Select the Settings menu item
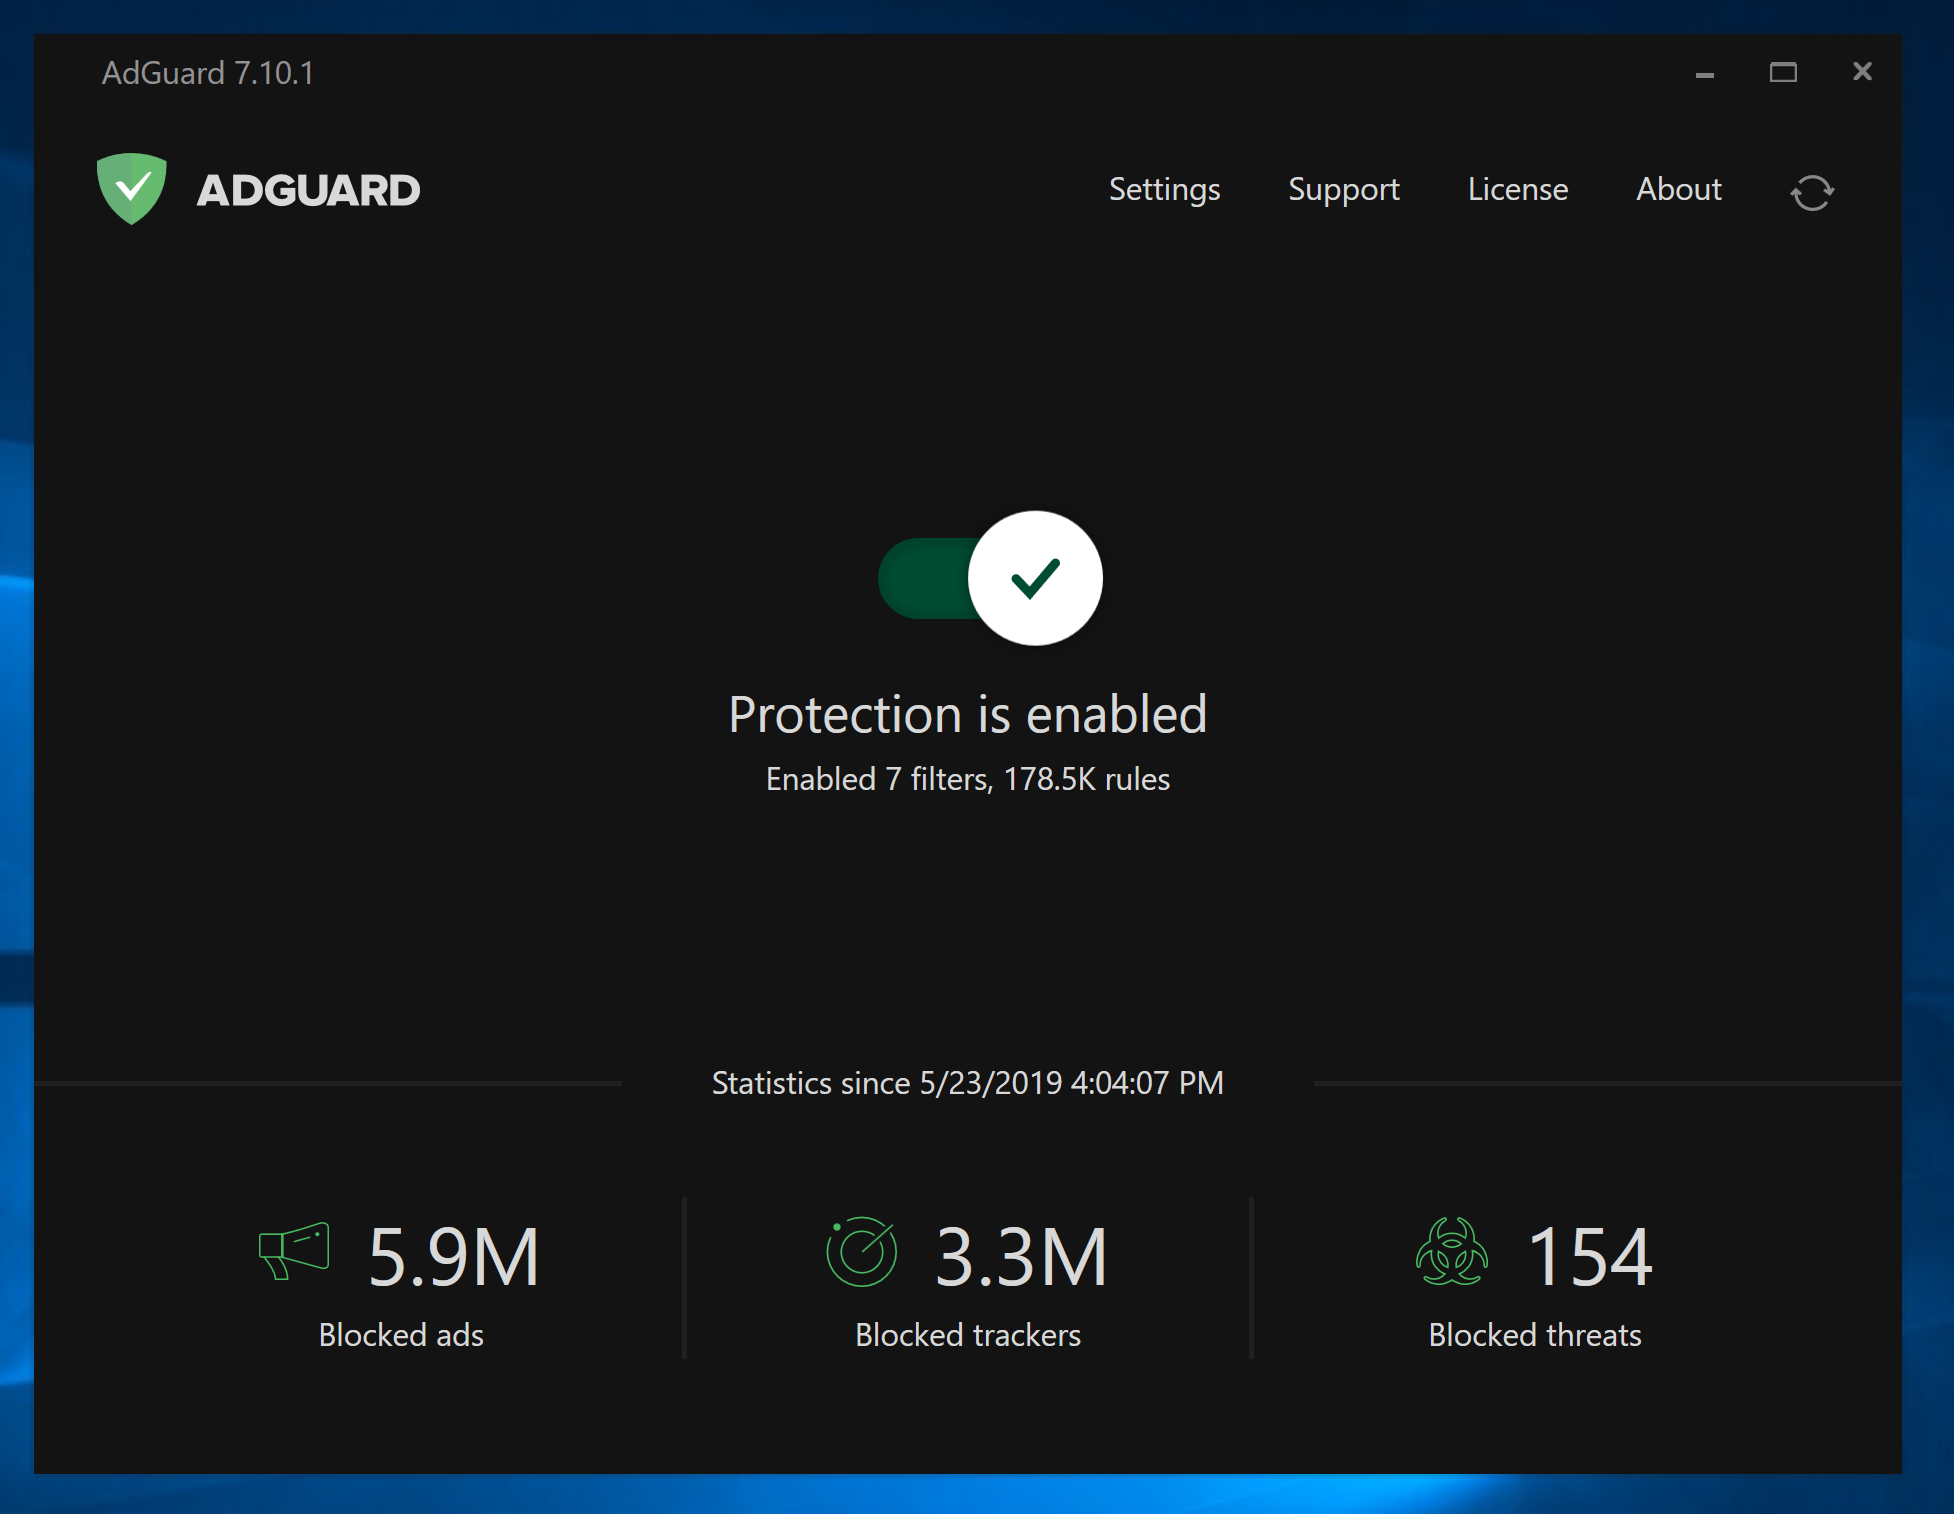 (1166, 189)
